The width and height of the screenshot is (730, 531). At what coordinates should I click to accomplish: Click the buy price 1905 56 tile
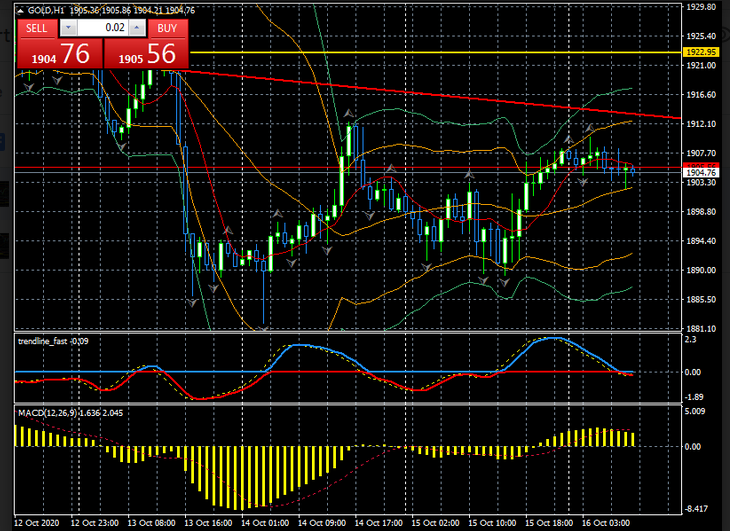coord(146,55)
